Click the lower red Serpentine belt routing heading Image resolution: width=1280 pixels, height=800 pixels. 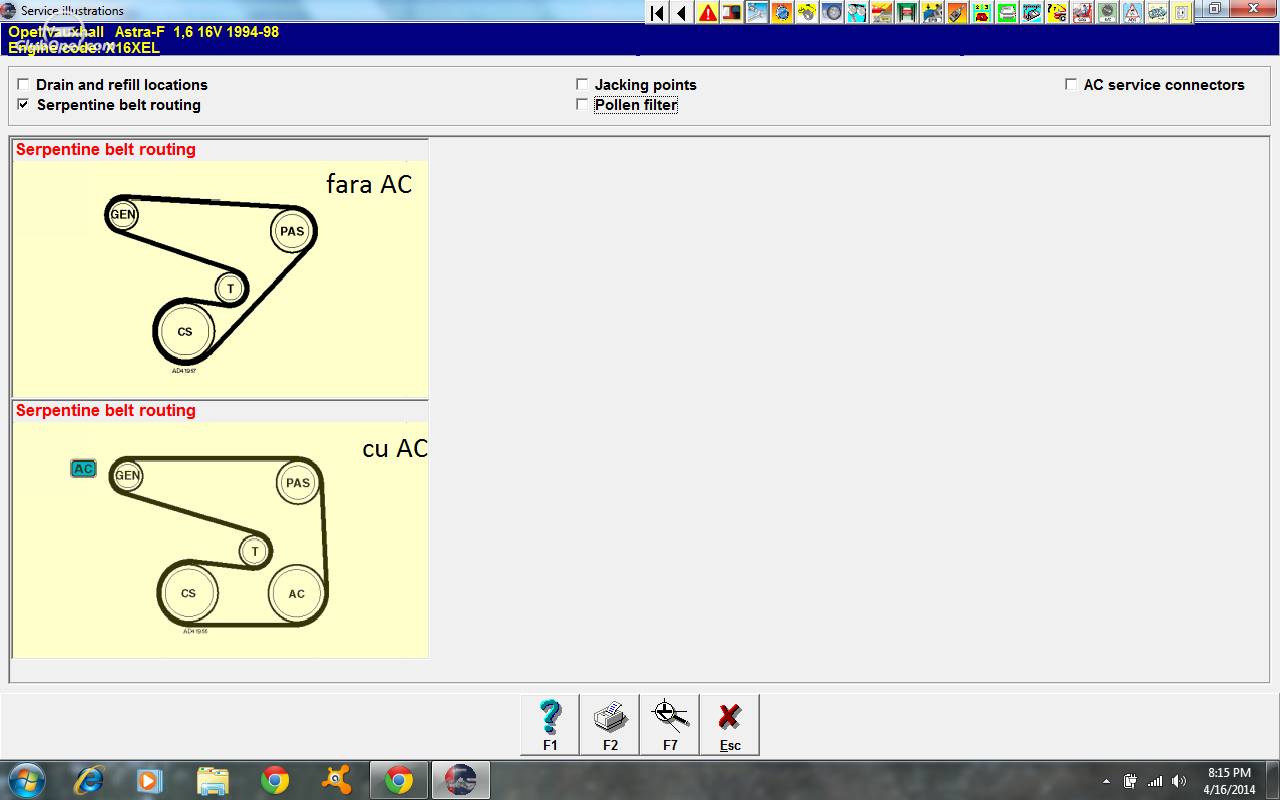tap(106, 410)
